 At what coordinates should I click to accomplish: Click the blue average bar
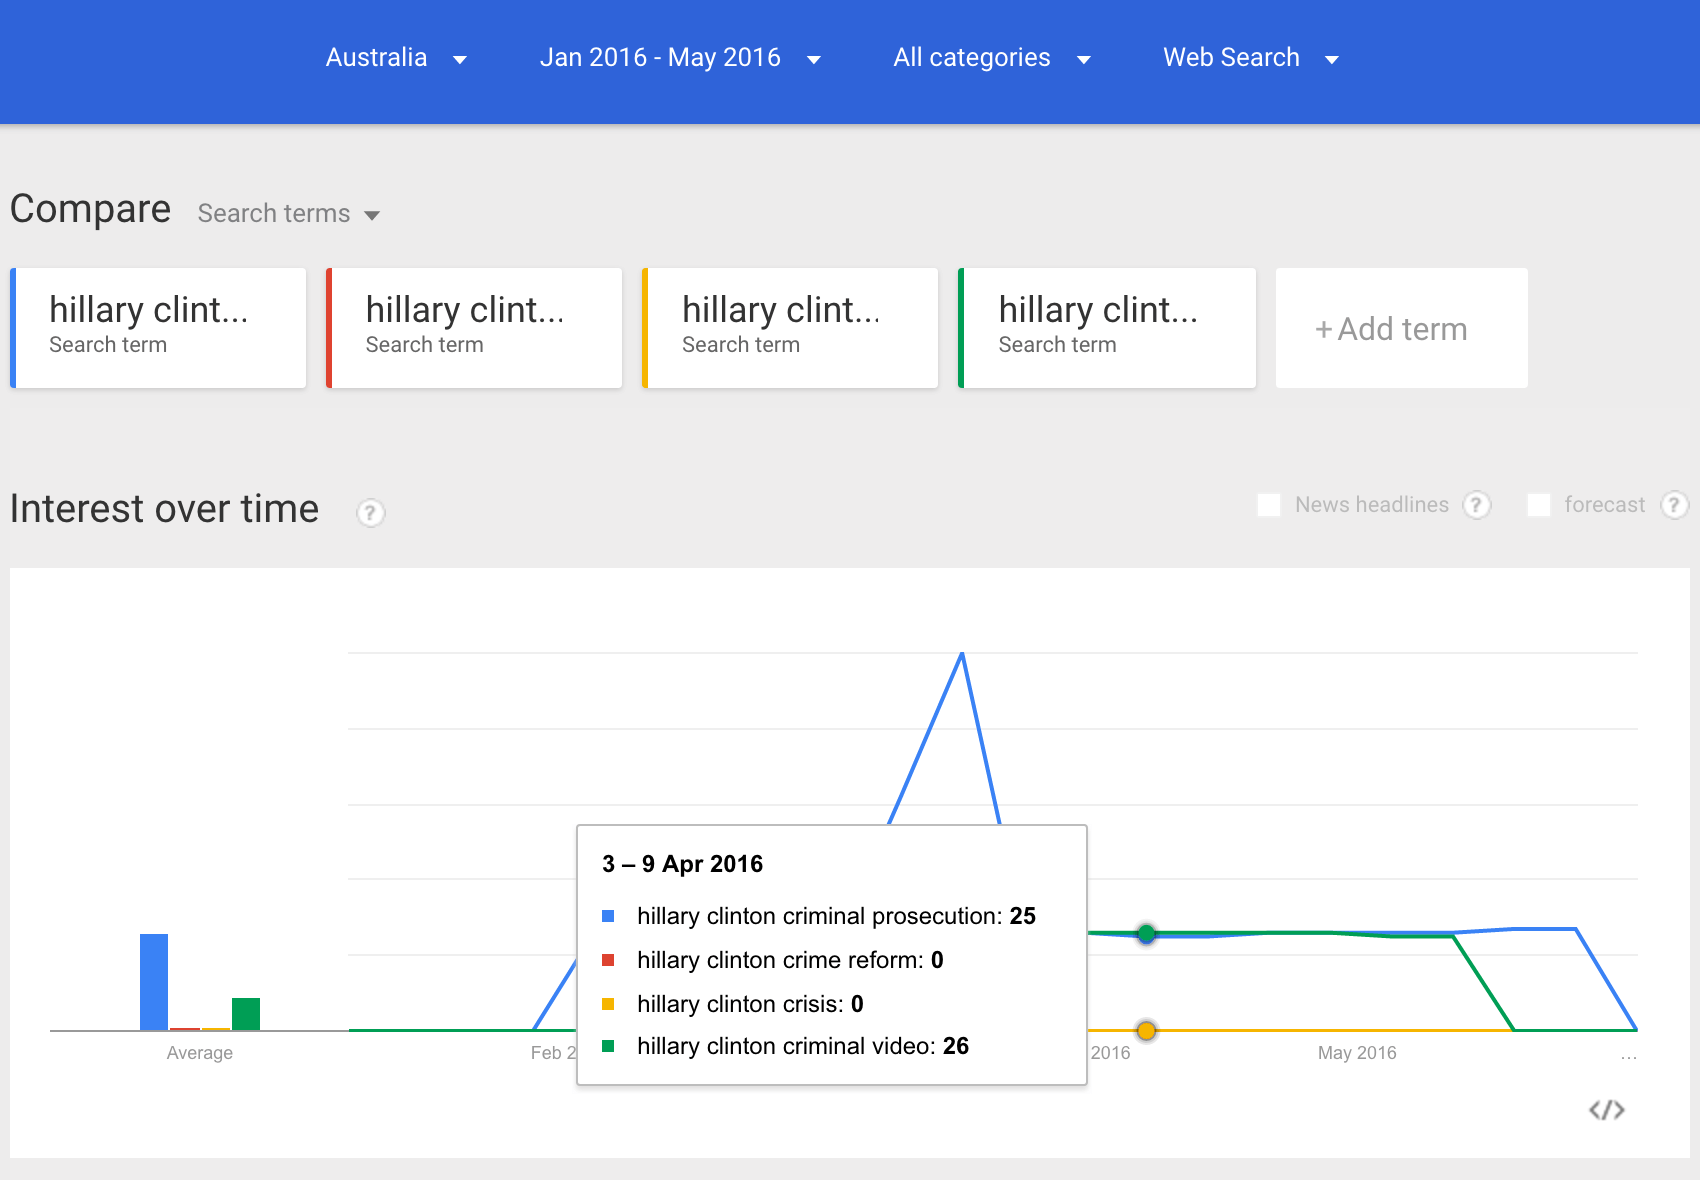point(154,982)
